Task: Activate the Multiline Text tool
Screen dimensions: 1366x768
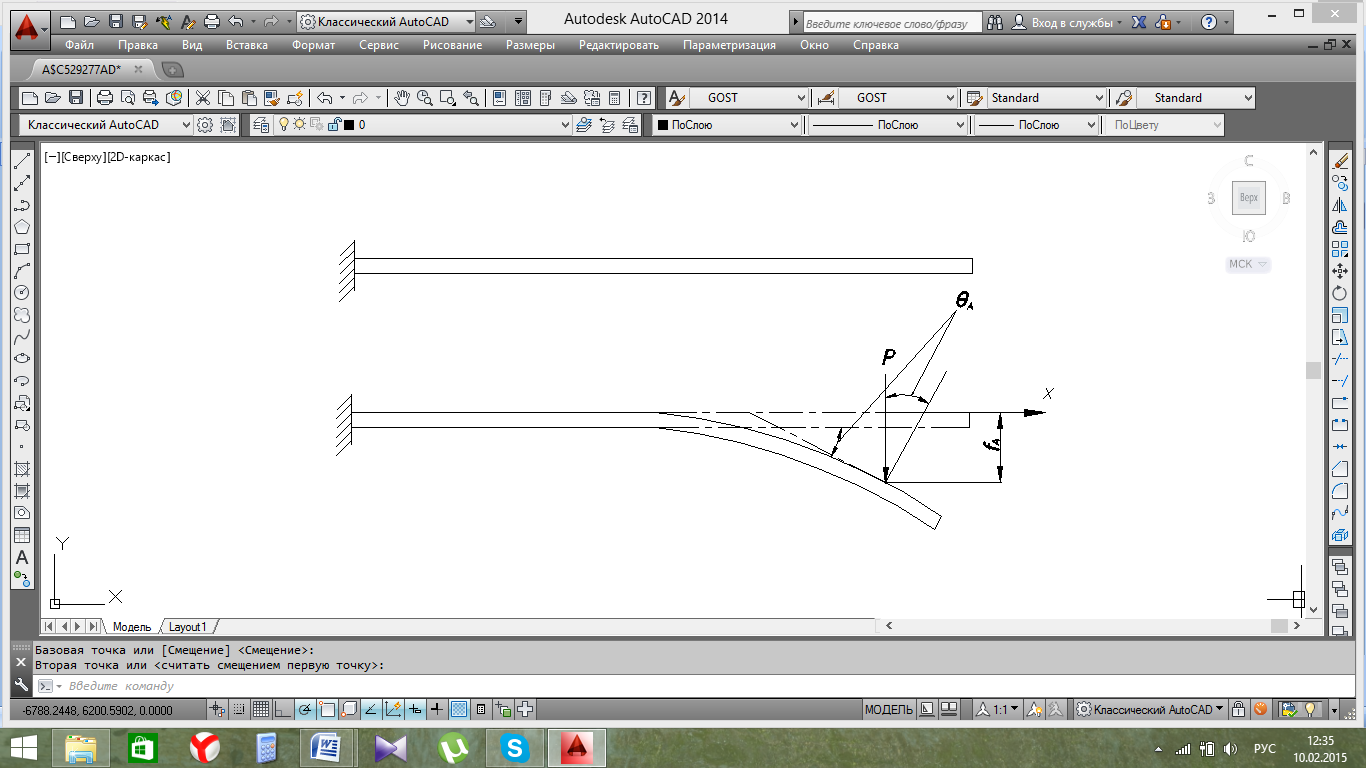Action: pos(22,557)
